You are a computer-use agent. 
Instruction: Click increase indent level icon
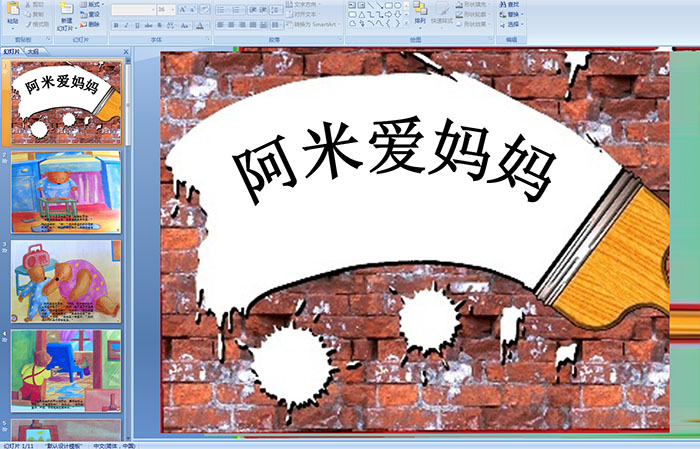264,10
